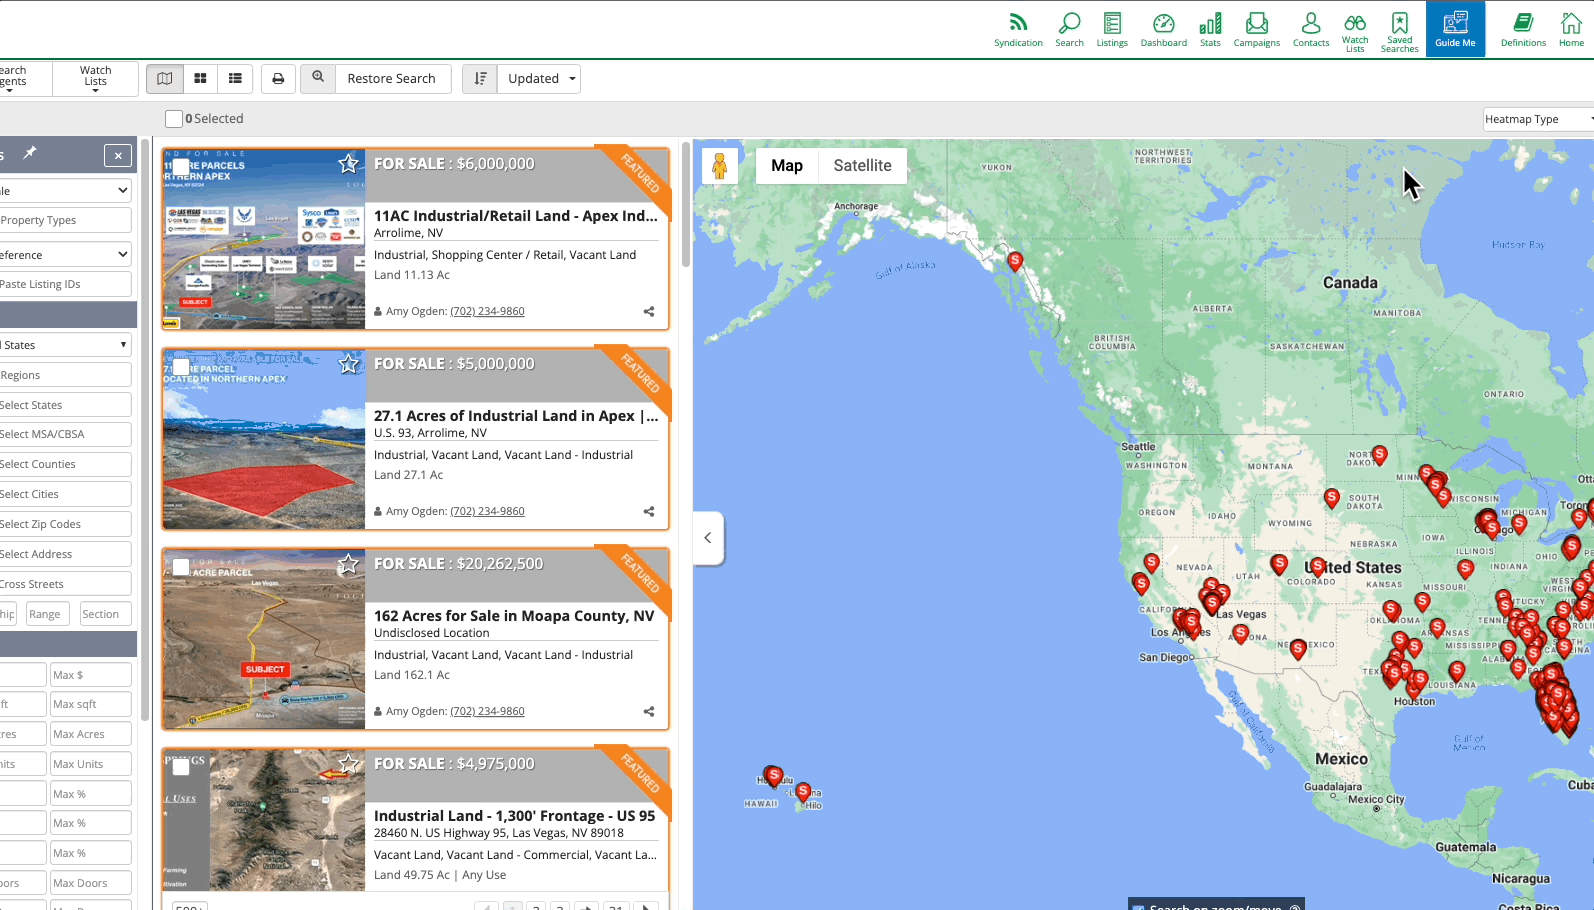
Task: Open the Syndication icon in top navigation
Action: tap(1018, 29)
